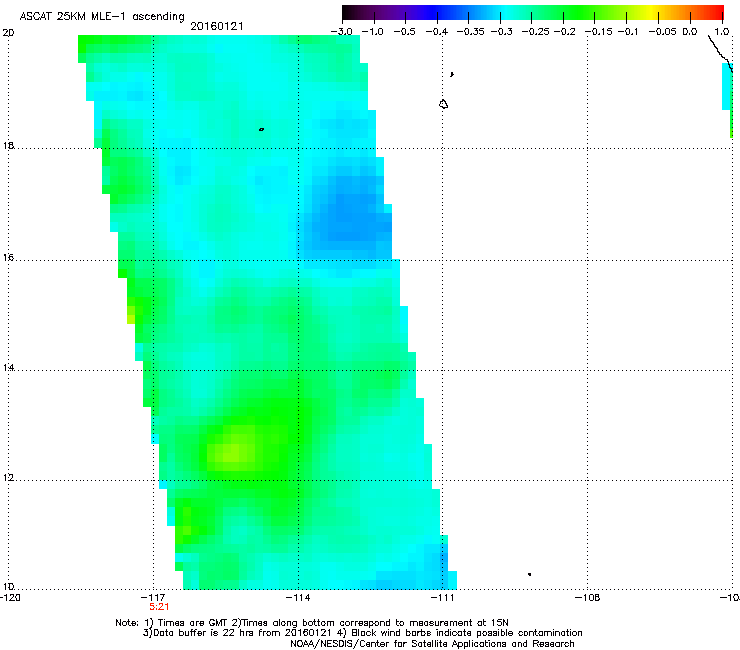
Task: Click the 12 latitude axis label
Action: coord(8,478)
